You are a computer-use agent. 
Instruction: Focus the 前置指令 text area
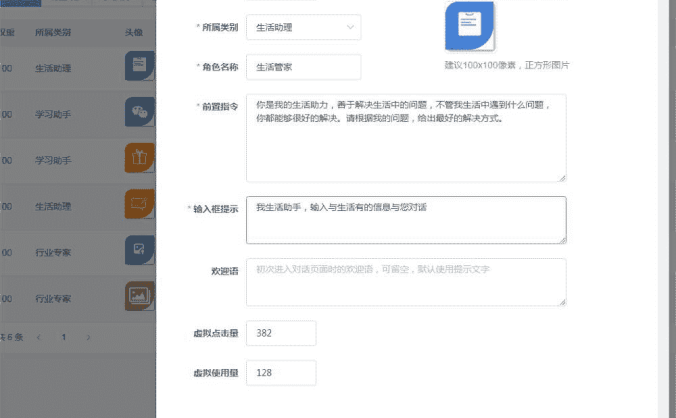click(406, 138)
